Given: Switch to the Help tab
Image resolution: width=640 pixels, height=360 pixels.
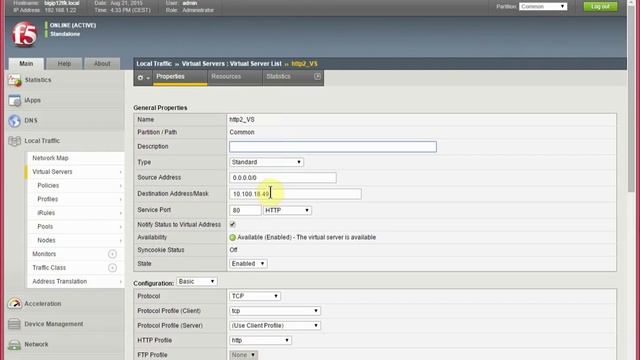Looking at the screenshot, I should 64,64.
